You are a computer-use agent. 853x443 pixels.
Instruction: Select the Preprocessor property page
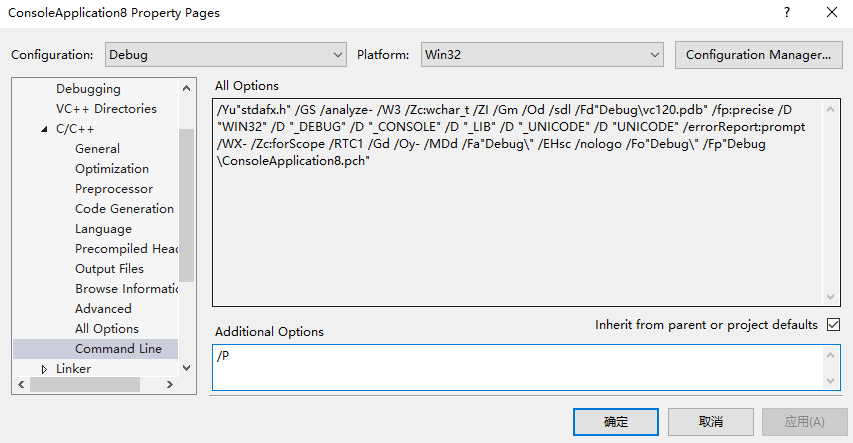(114, 189)
